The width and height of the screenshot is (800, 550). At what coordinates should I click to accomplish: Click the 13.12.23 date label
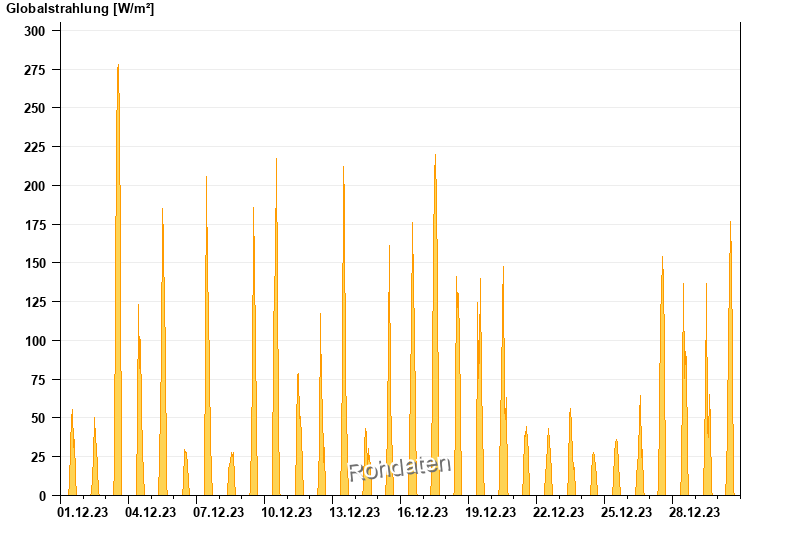355,512
